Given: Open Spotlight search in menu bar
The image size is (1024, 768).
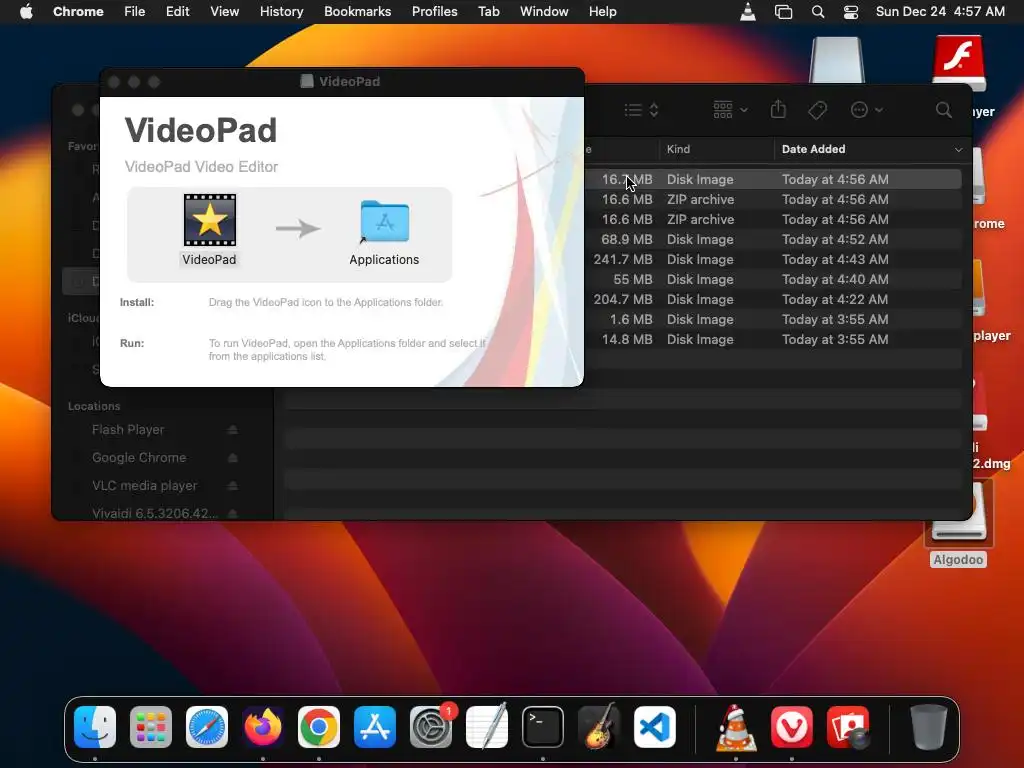Looking at the screenshot, I should [x=818, y=12].
